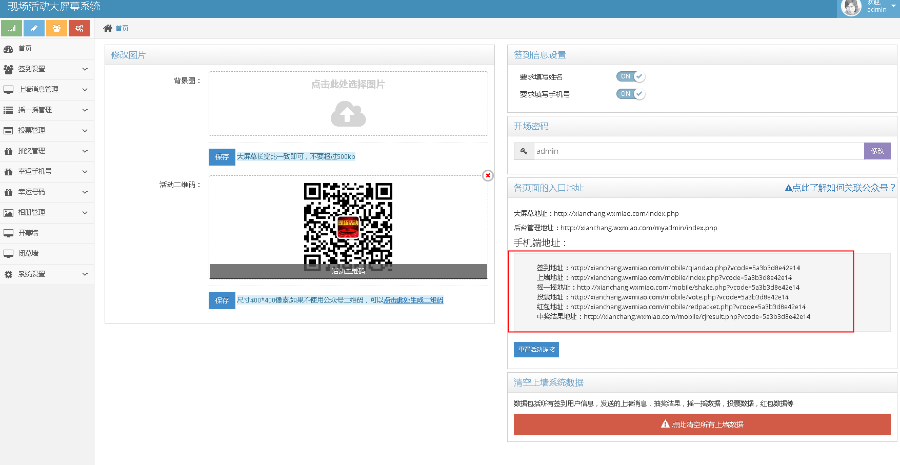This screenshot has width=900, height=465.
Task: Click the home icon in the breadcrumb
Action: (x=107, y=28)
